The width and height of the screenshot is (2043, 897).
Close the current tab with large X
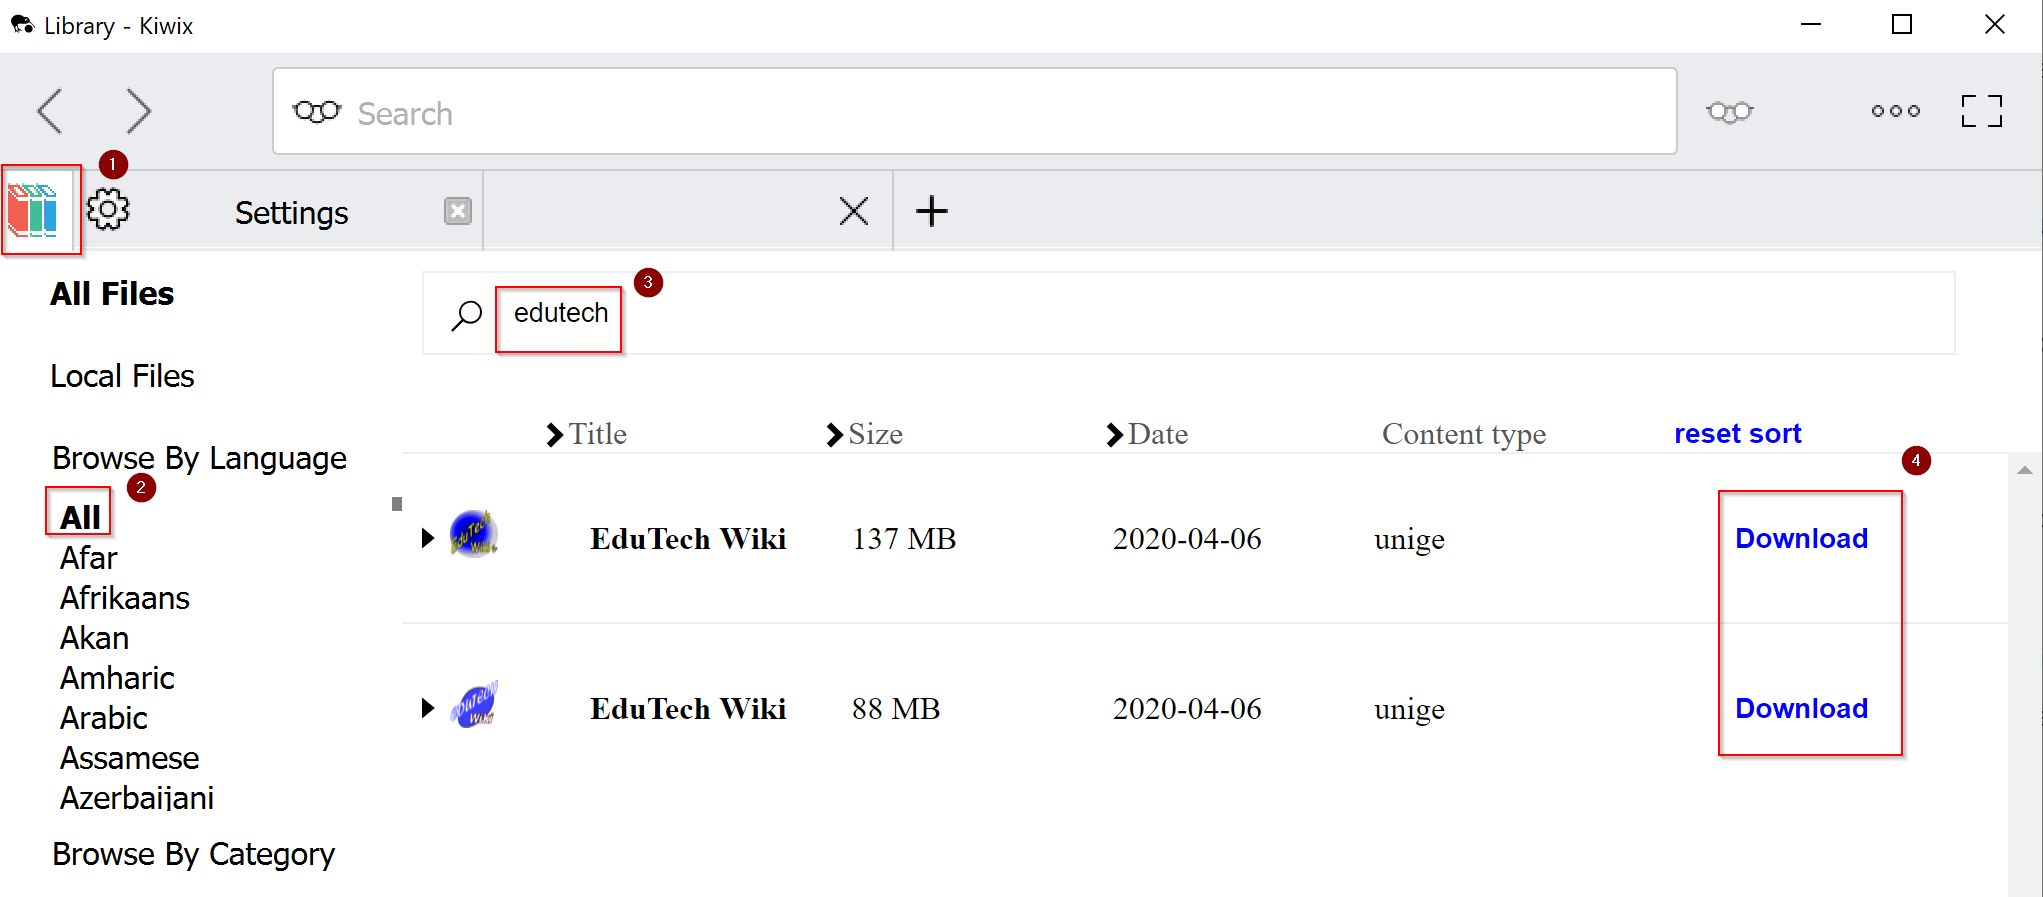(x=853, y=211)
